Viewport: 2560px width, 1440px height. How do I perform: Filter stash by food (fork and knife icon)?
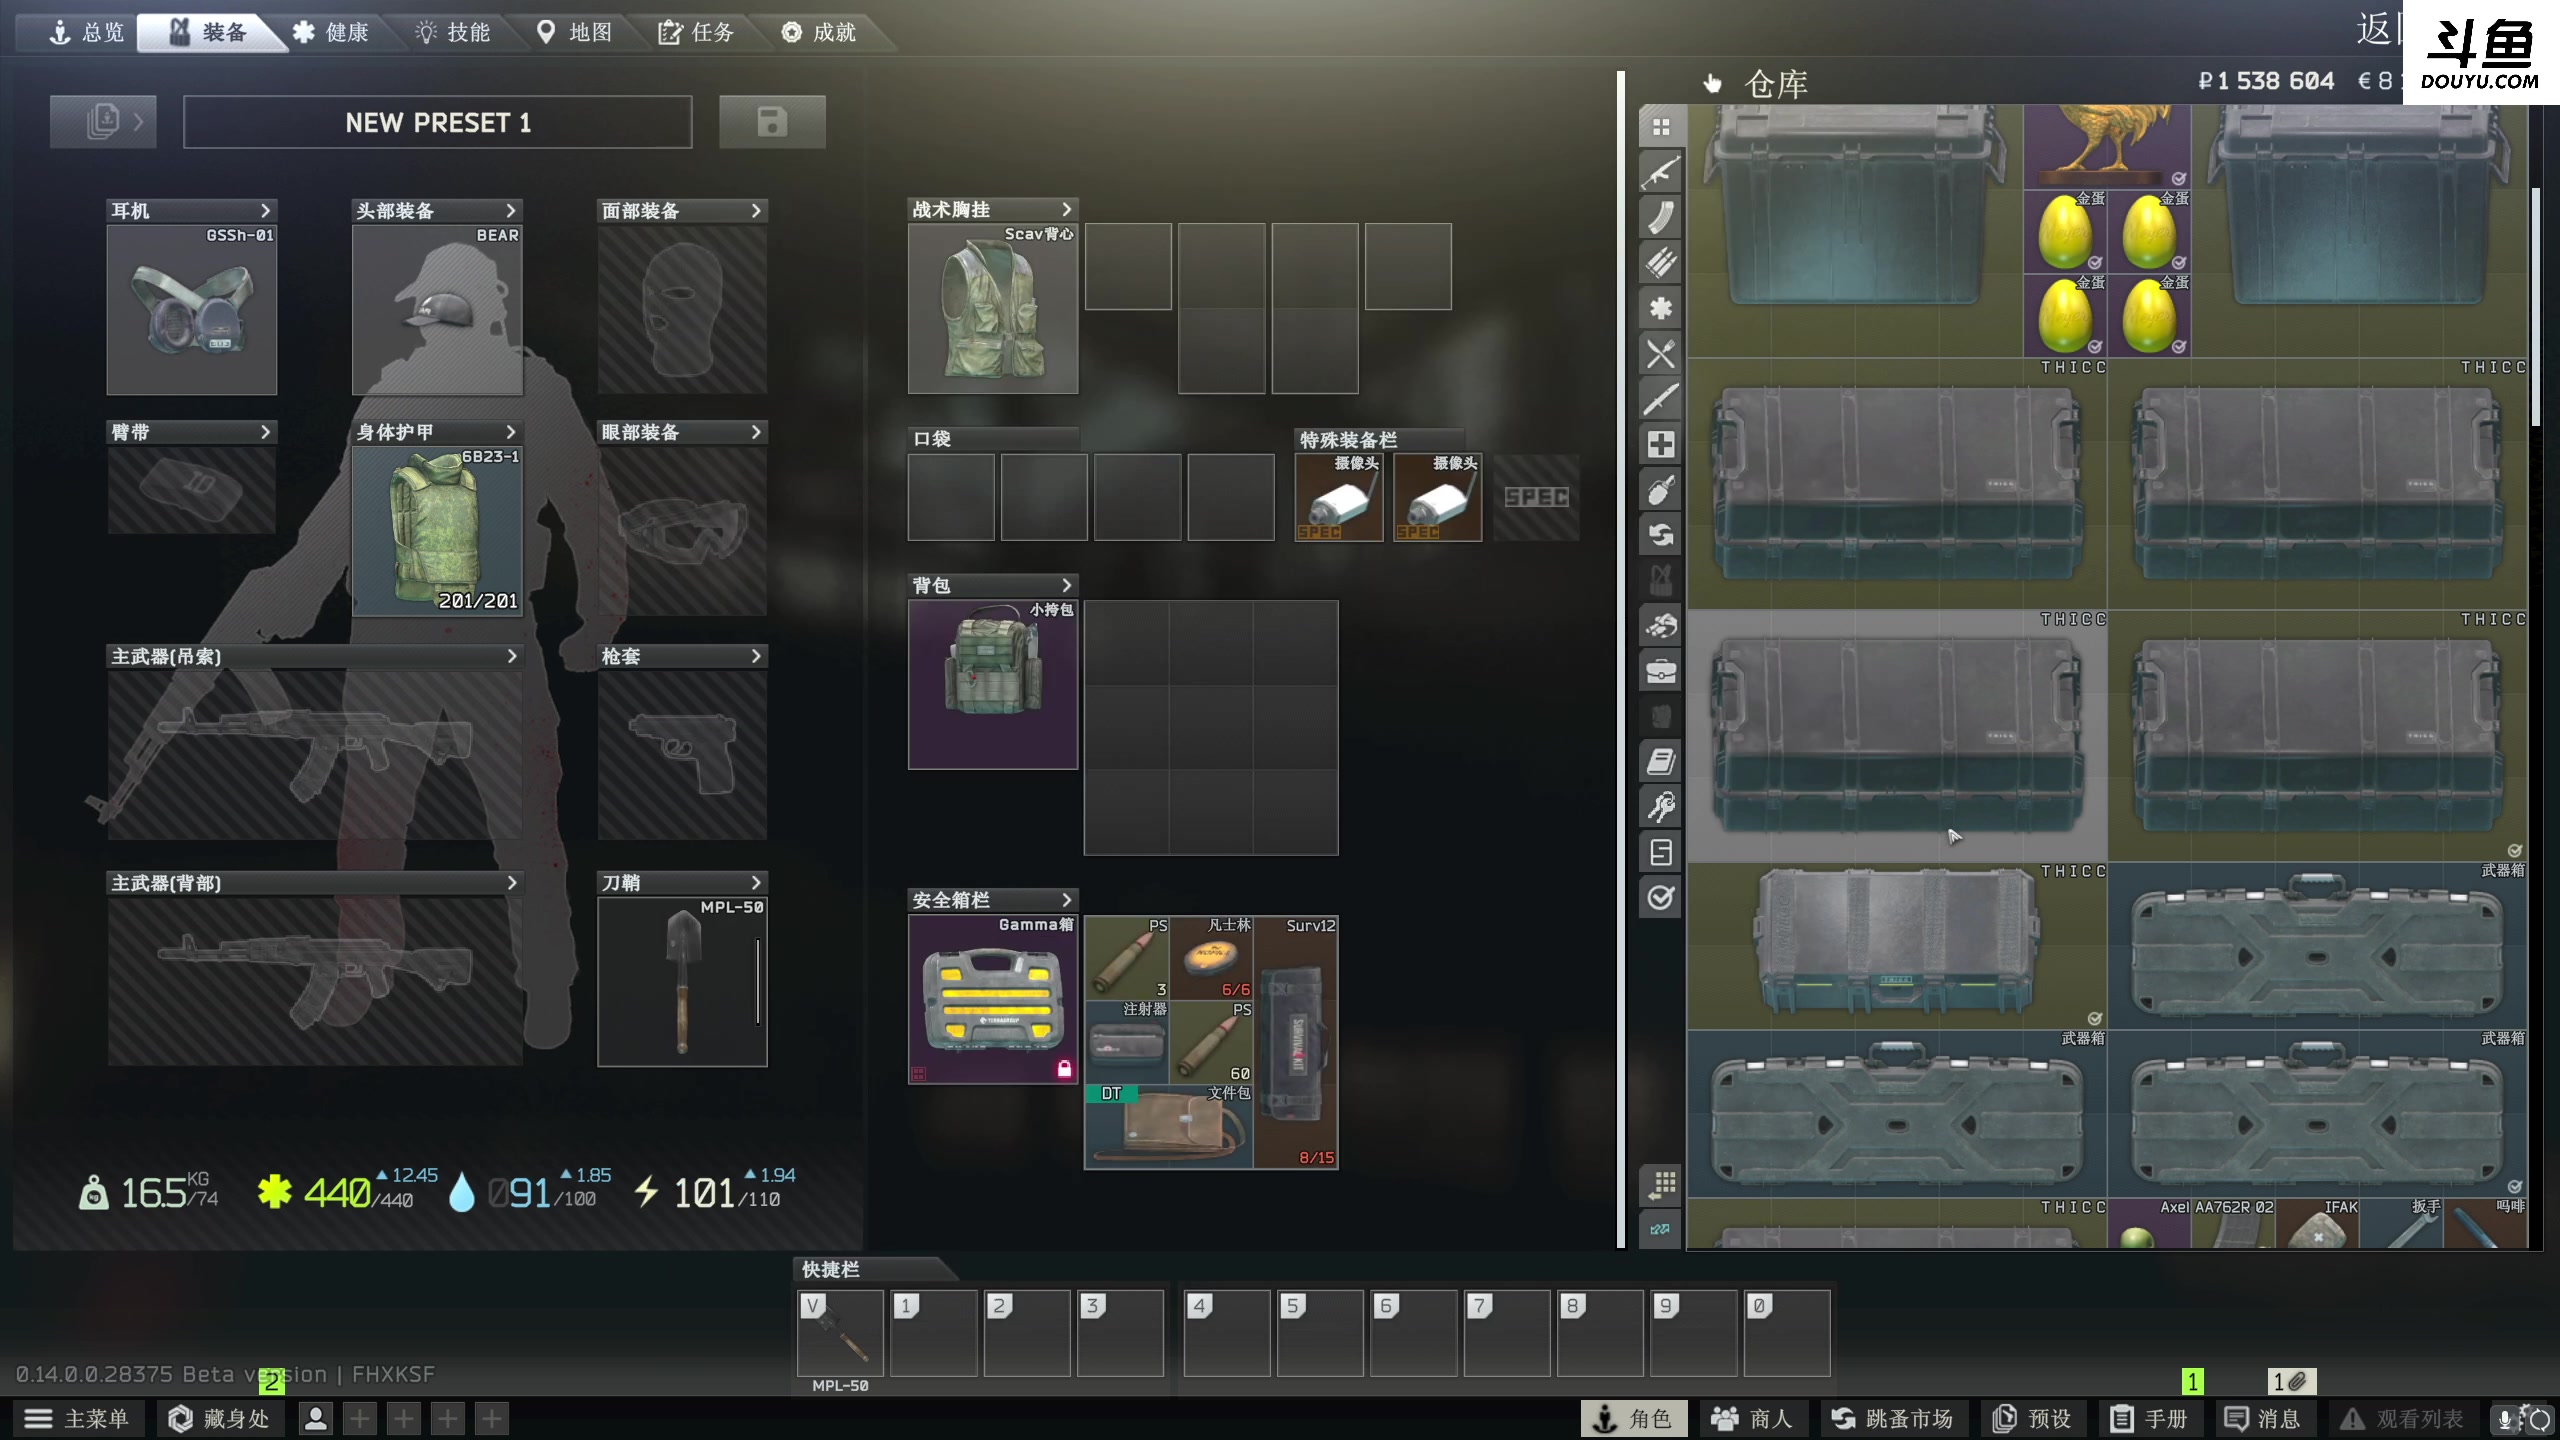tap(1661, 353)
